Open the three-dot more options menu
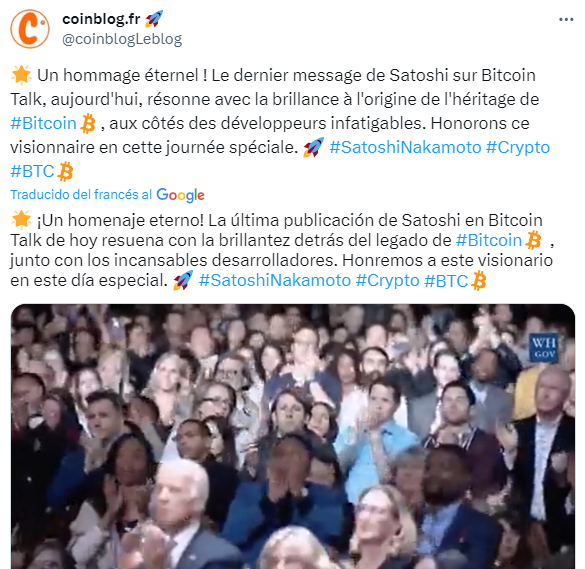Image resolution: width=585 pixels, height=569 pixels. [566, 19]
